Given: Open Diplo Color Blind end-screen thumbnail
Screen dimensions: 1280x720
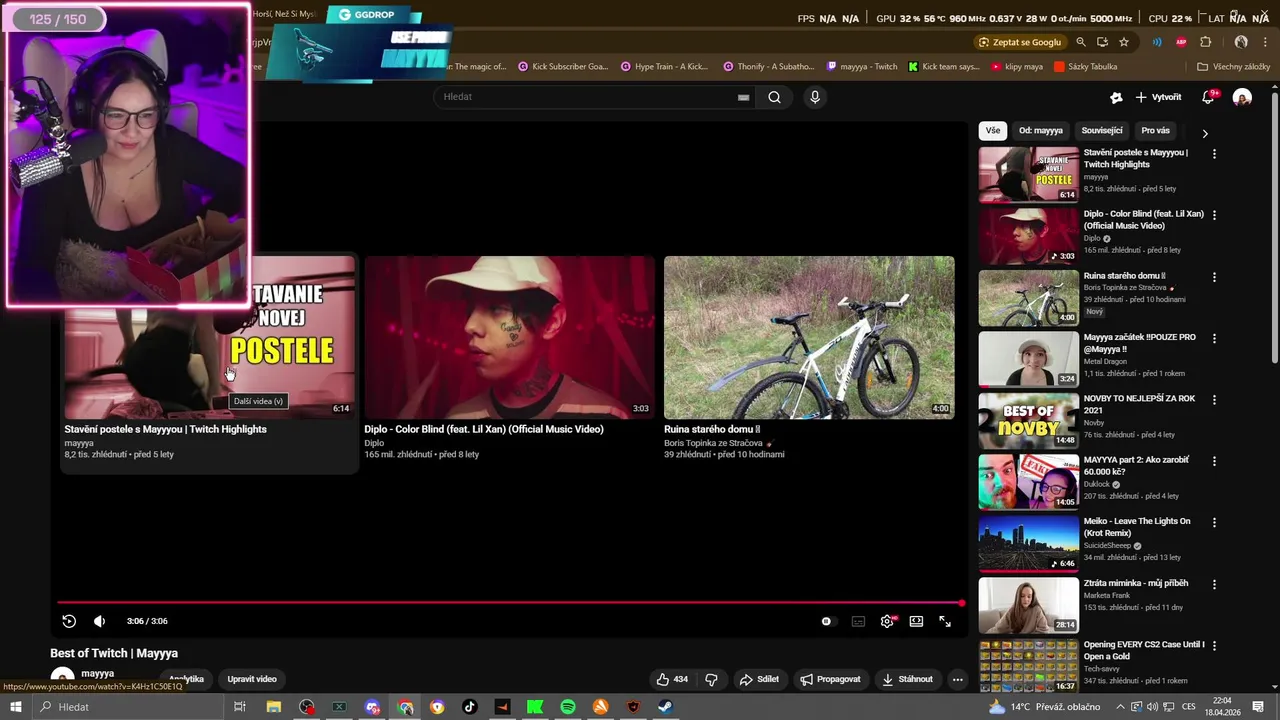Looking at the screenshot, I should 509,337.
